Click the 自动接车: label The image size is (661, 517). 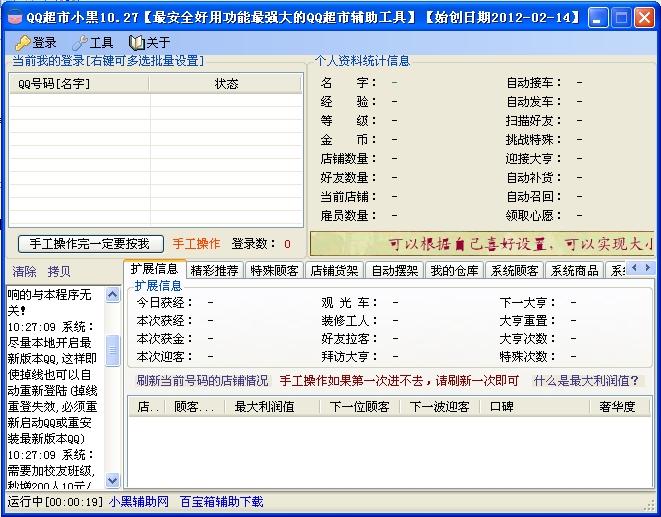pyautogui.click(x=534, y=83)
